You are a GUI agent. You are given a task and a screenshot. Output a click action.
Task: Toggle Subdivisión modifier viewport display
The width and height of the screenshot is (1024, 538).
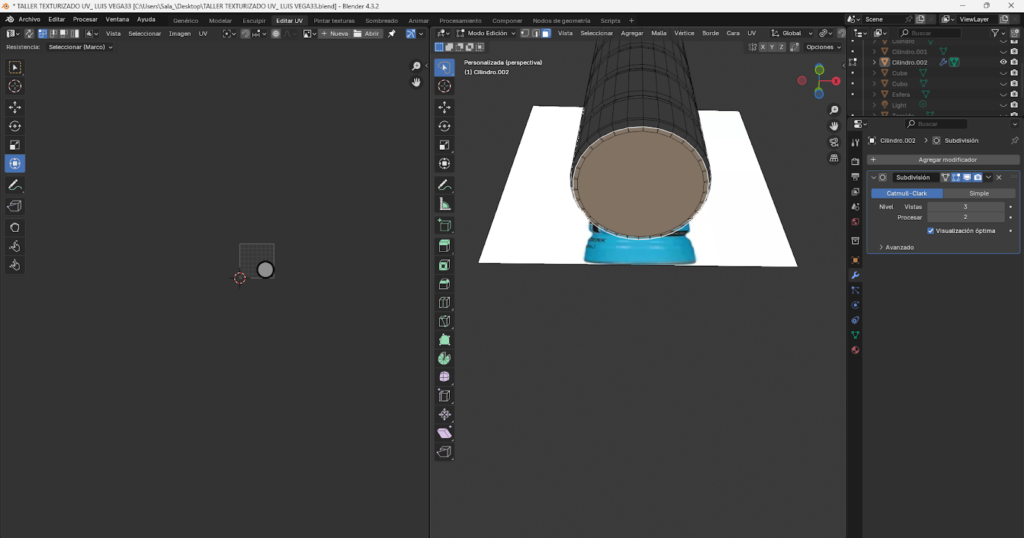tap(967, 178)
